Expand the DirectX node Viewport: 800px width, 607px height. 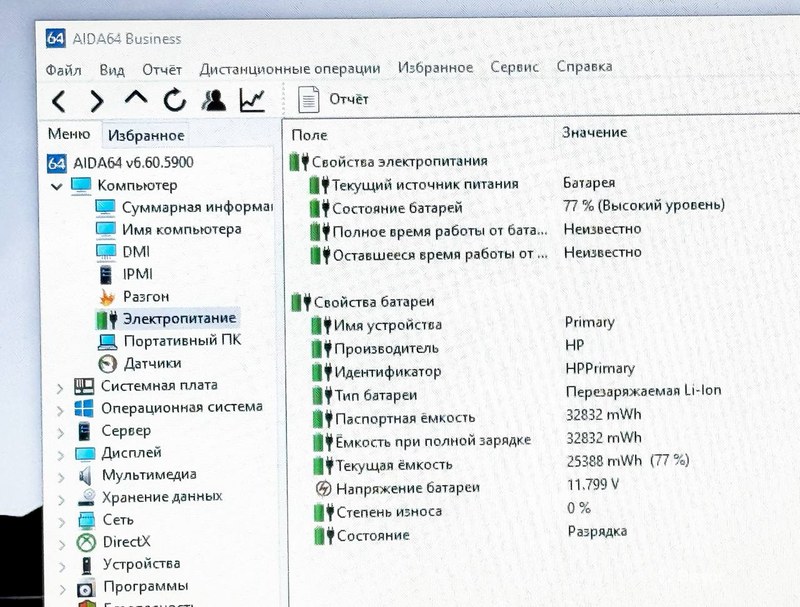point(62,545)
